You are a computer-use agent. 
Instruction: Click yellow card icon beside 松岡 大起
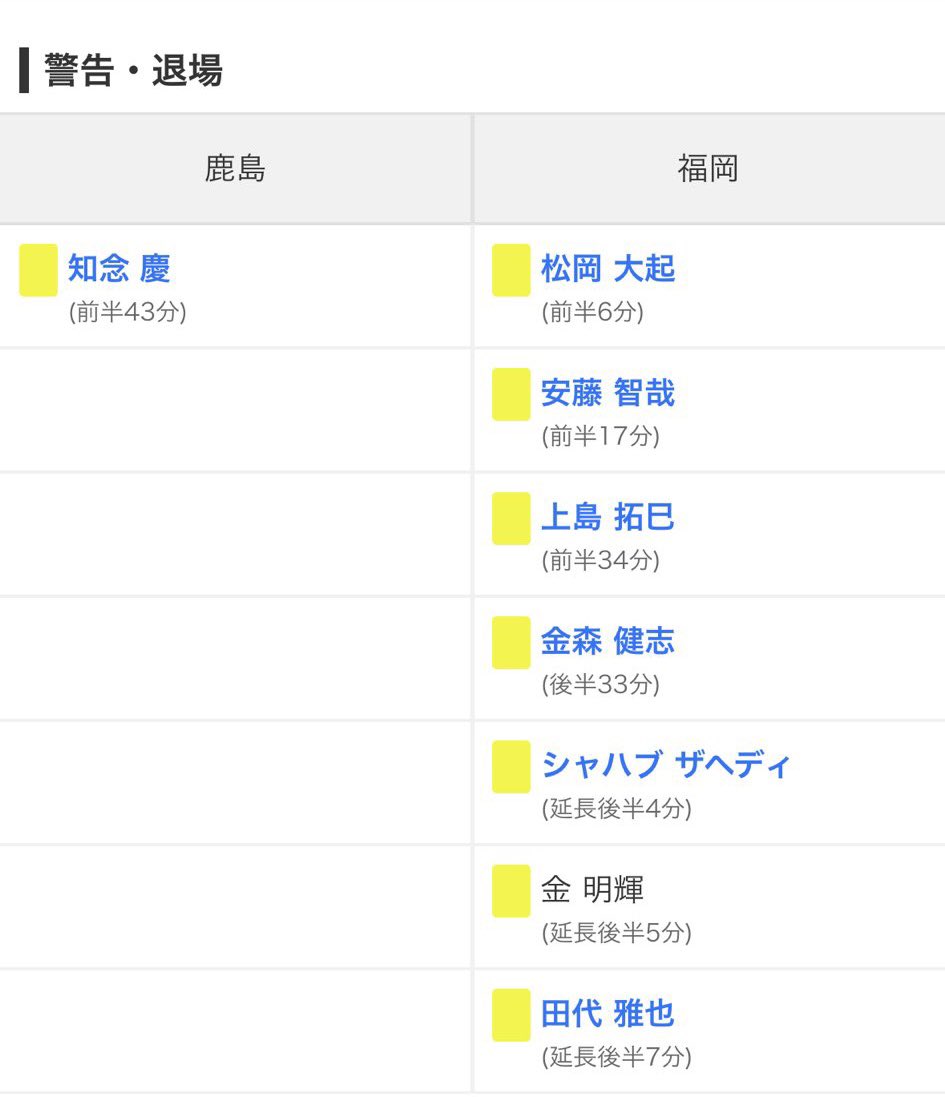[511, 270]
